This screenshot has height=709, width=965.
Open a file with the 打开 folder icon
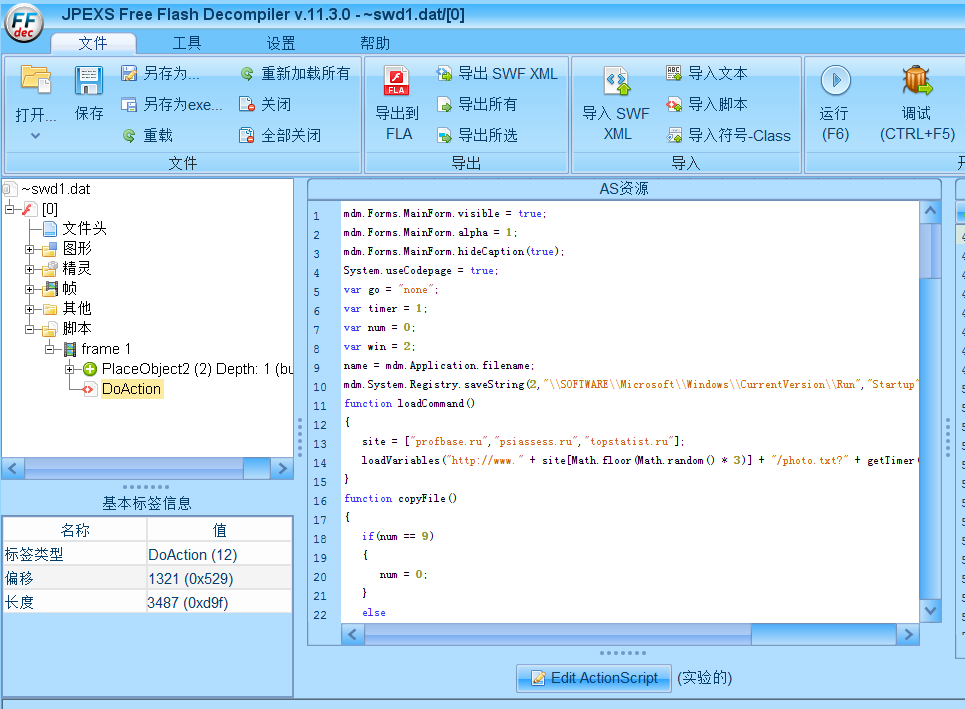[x=36, y=80]
